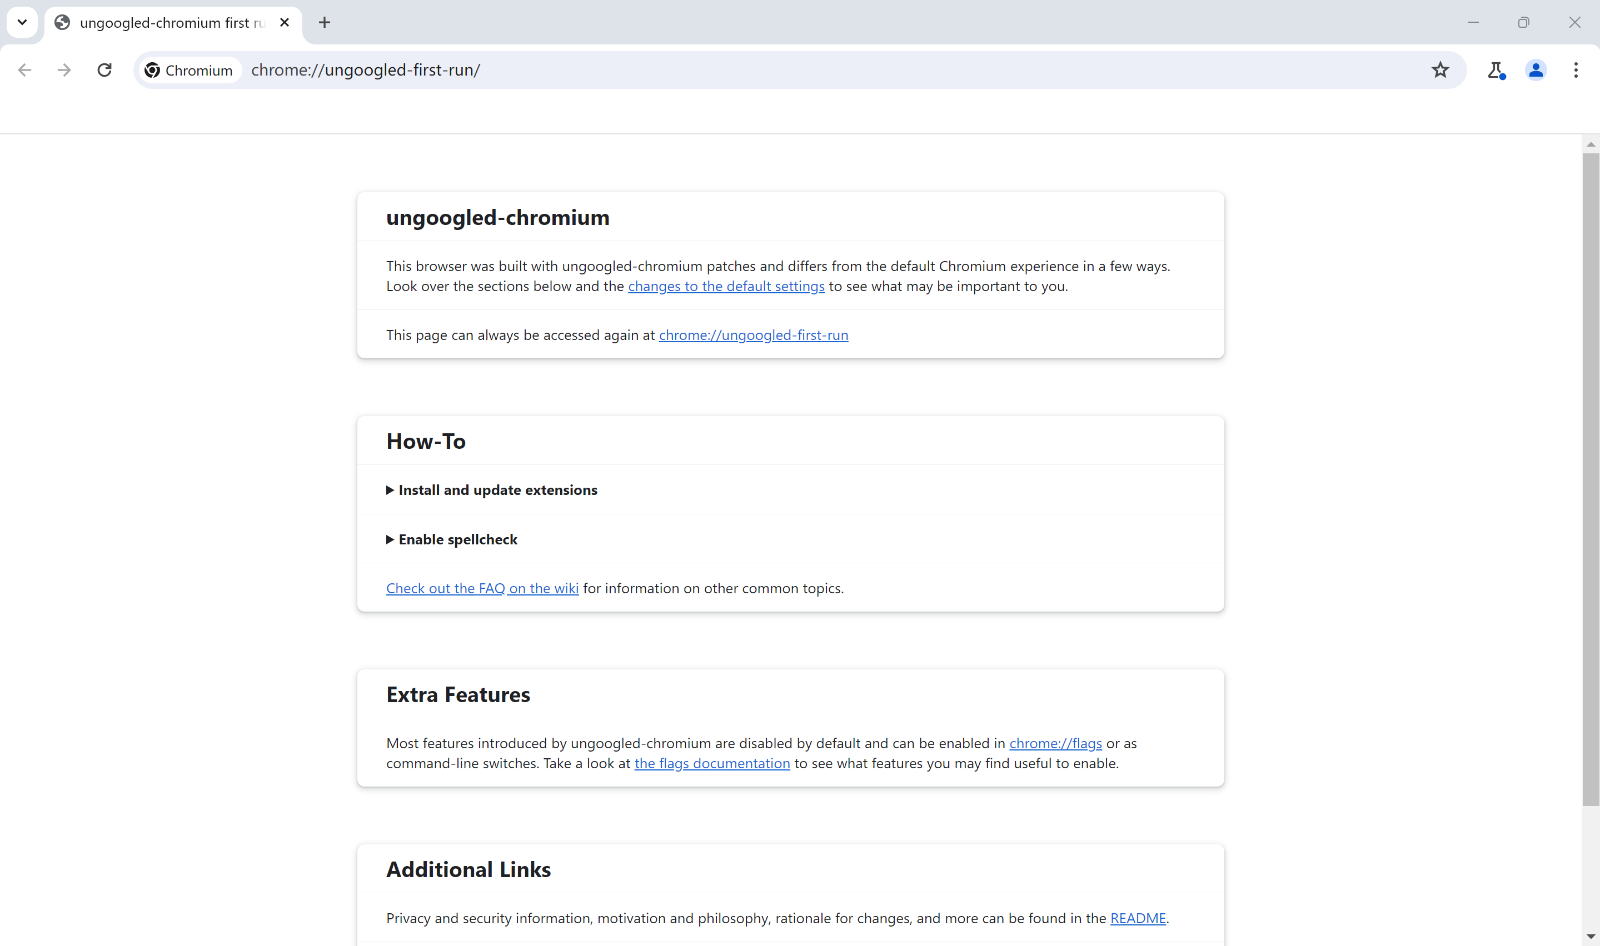This screenshot has height=946, width=1600.
Task: Close the browser window
Action: point(1574,22)
